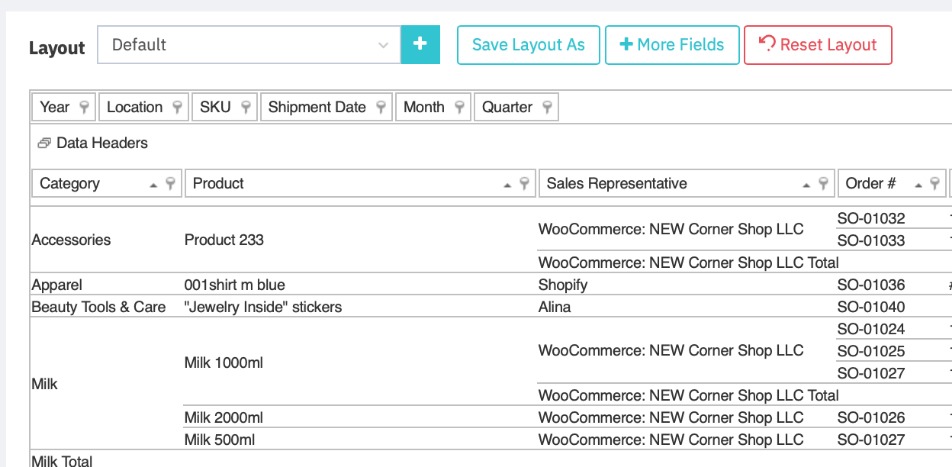Toggle sort arrow on Order # column
952x467 pixels.
918,184
